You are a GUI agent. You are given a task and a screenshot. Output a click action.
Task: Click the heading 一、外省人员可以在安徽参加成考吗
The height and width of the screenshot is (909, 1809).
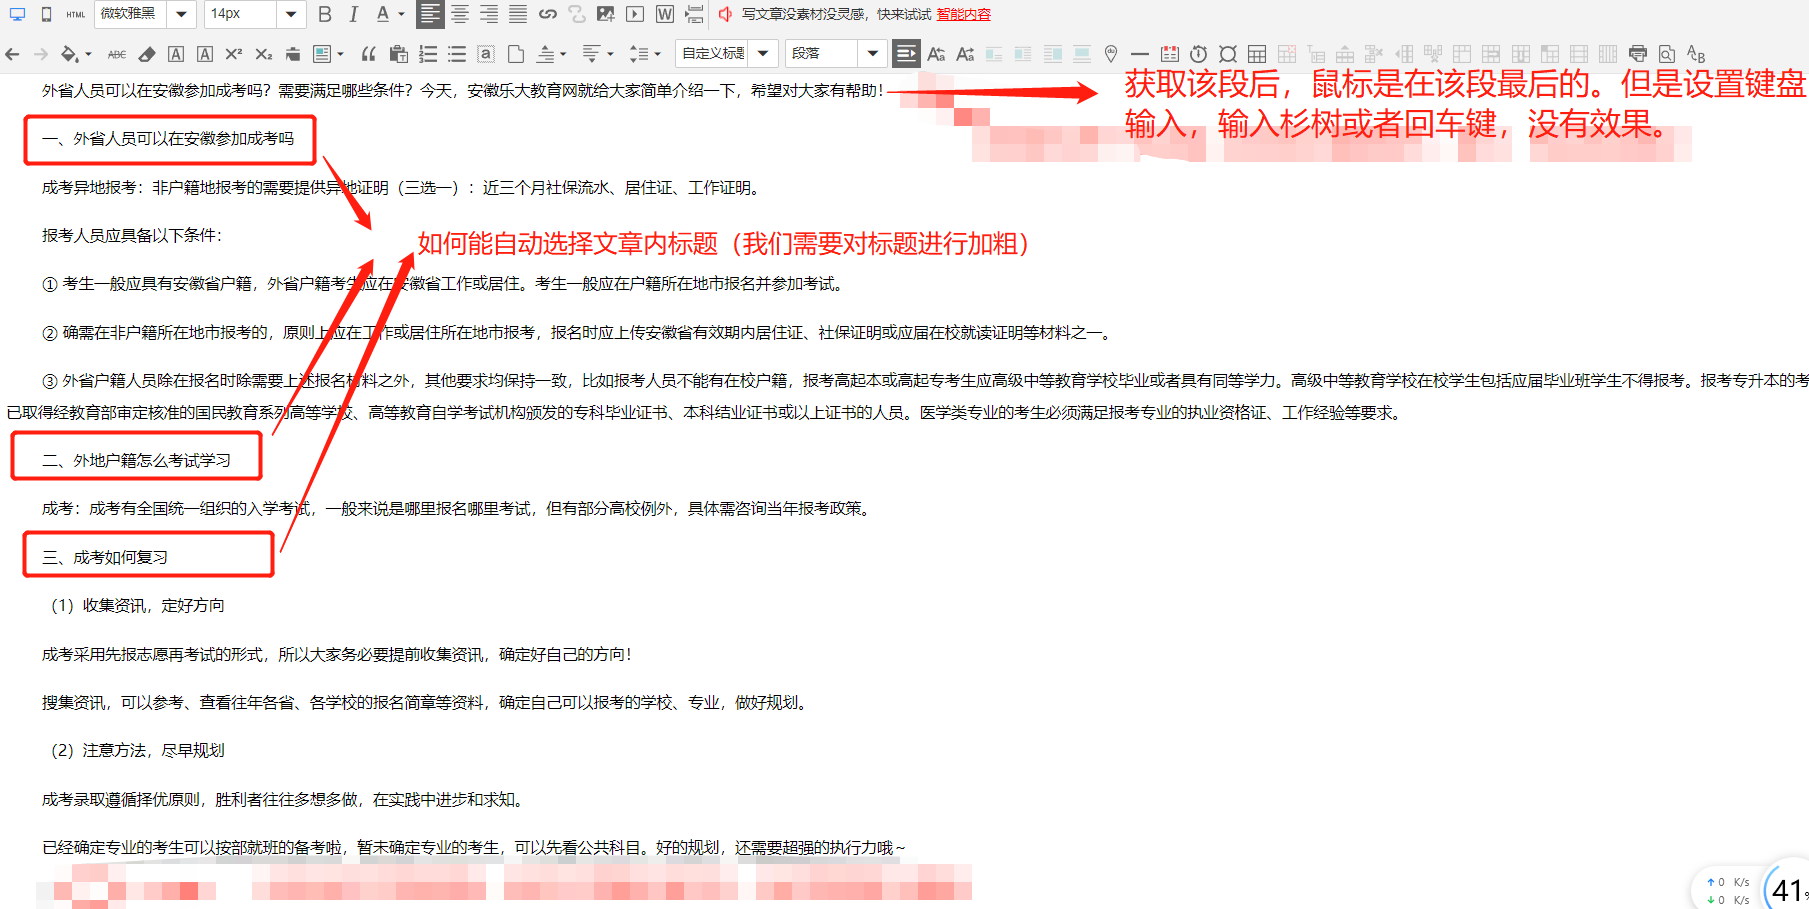pos(168,139)
